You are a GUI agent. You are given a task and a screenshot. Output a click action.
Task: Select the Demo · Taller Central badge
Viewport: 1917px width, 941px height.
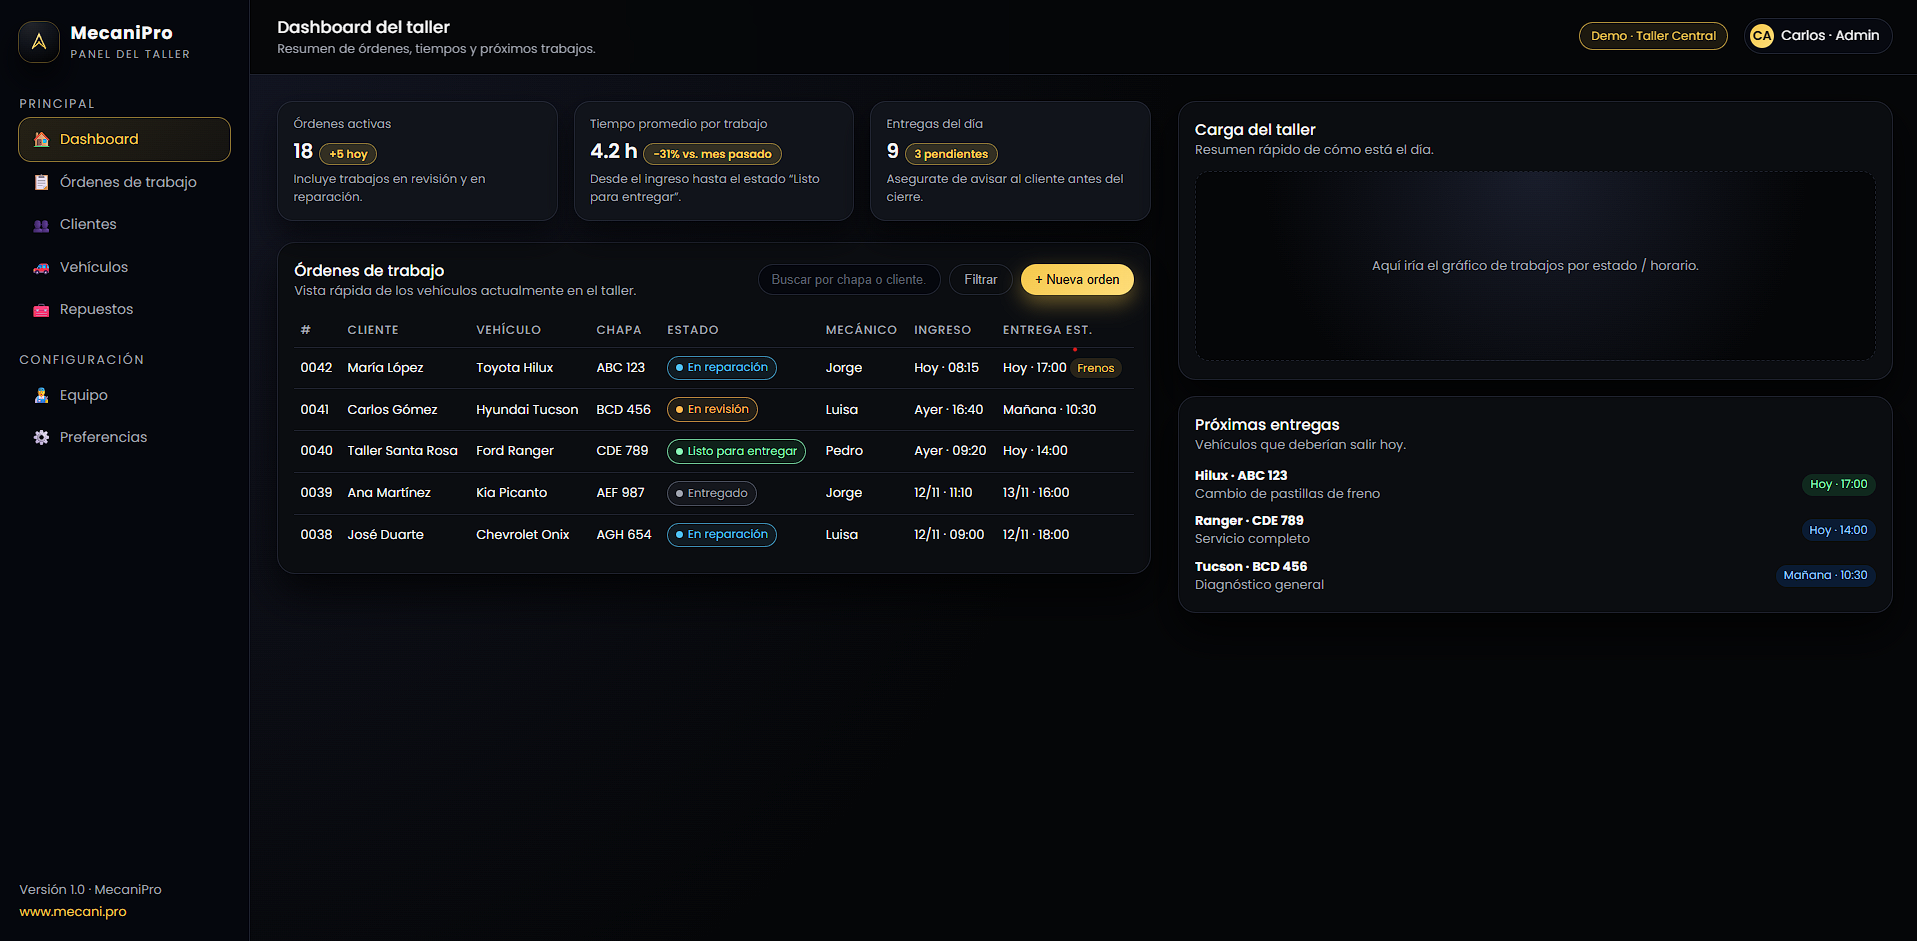1652,36
